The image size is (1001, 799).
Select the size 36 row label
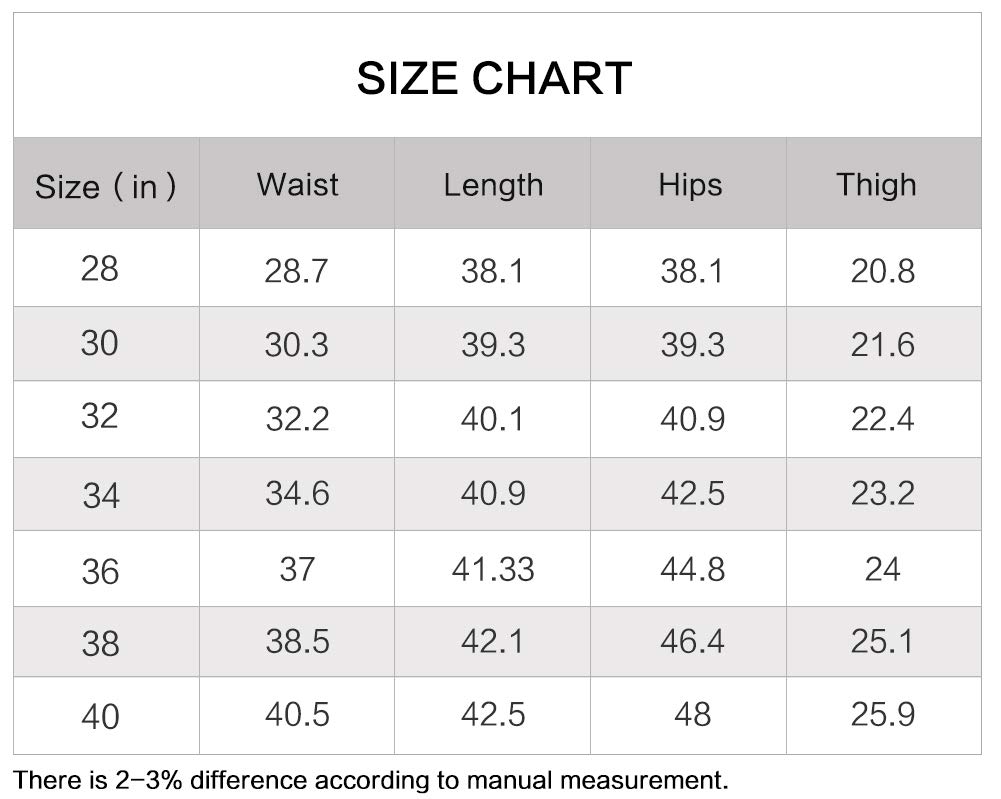tap(101, 572)
